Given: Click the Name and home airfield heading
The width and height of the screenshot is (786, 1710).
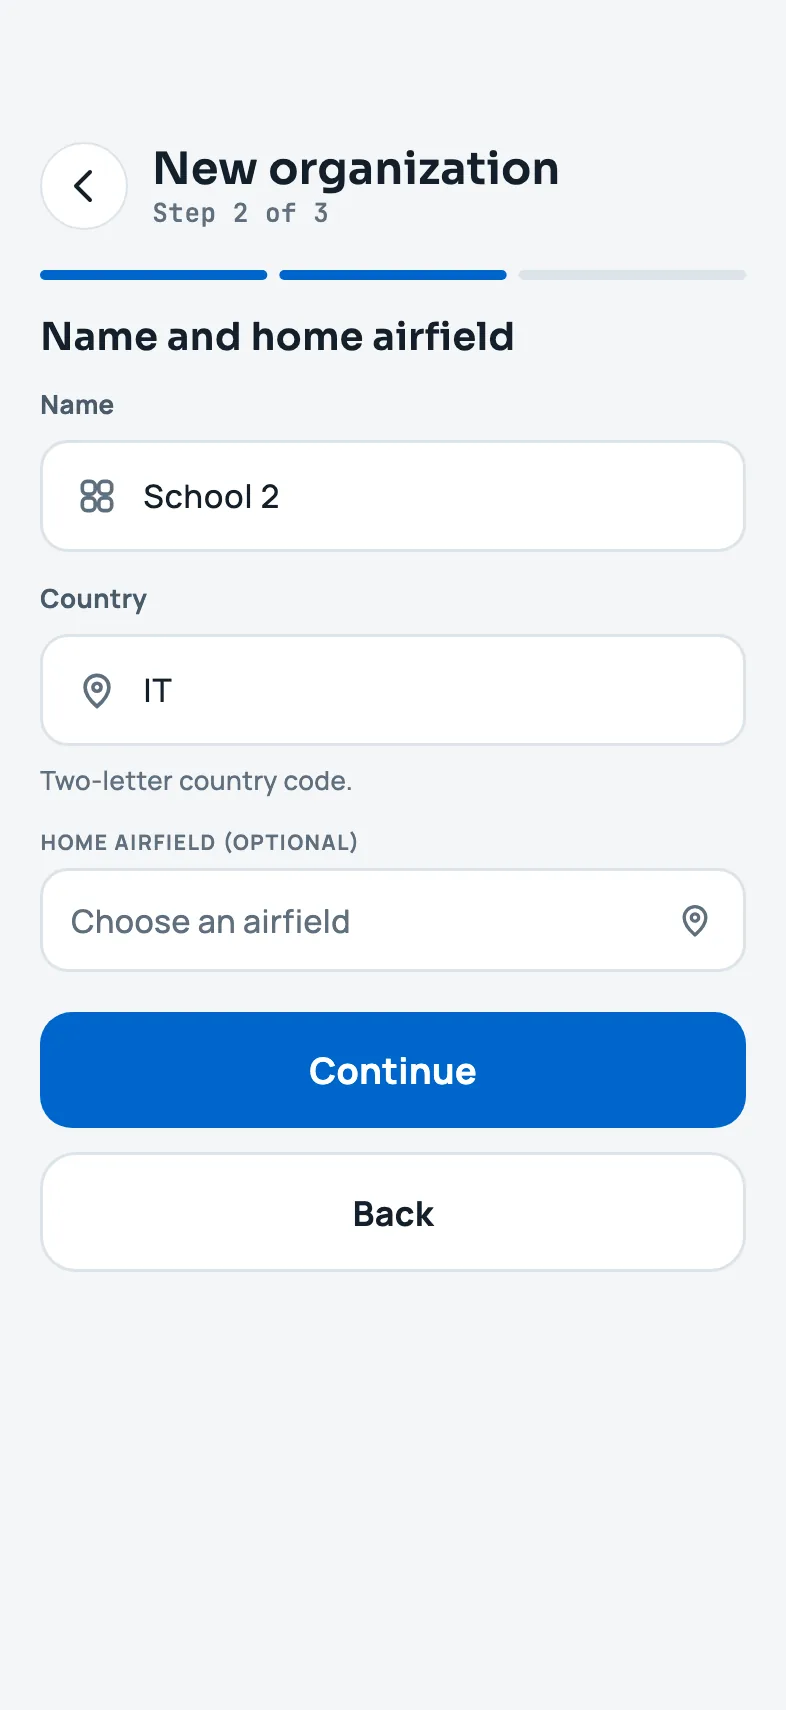Looking at the screenshot, I should click(x=278, y=337).
